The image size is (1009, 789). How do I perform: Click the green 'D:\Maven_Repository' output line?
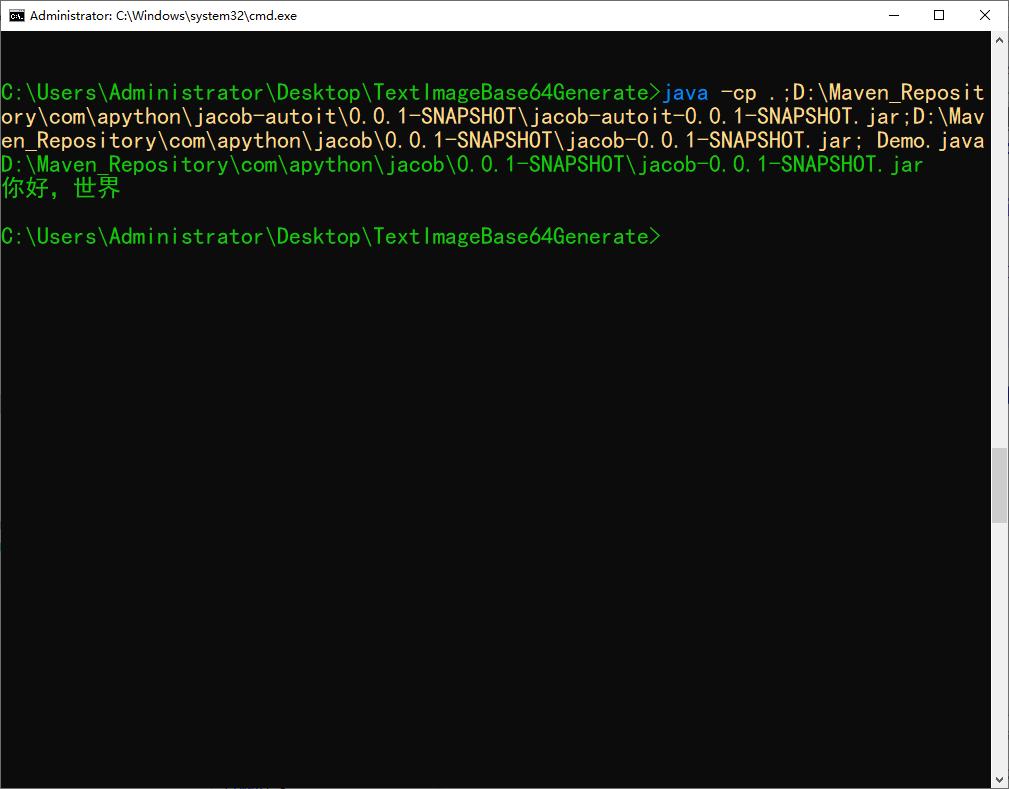coord(462,165)
